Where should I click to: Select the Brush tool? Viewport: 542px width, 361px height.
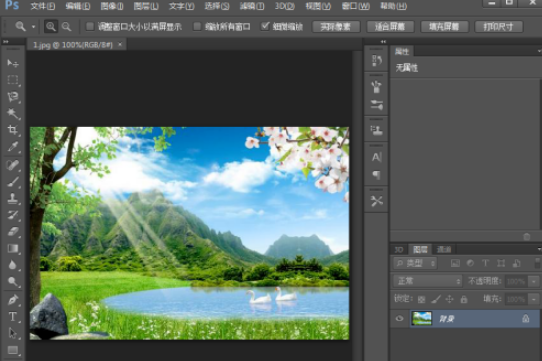click(x=13, y=182)
